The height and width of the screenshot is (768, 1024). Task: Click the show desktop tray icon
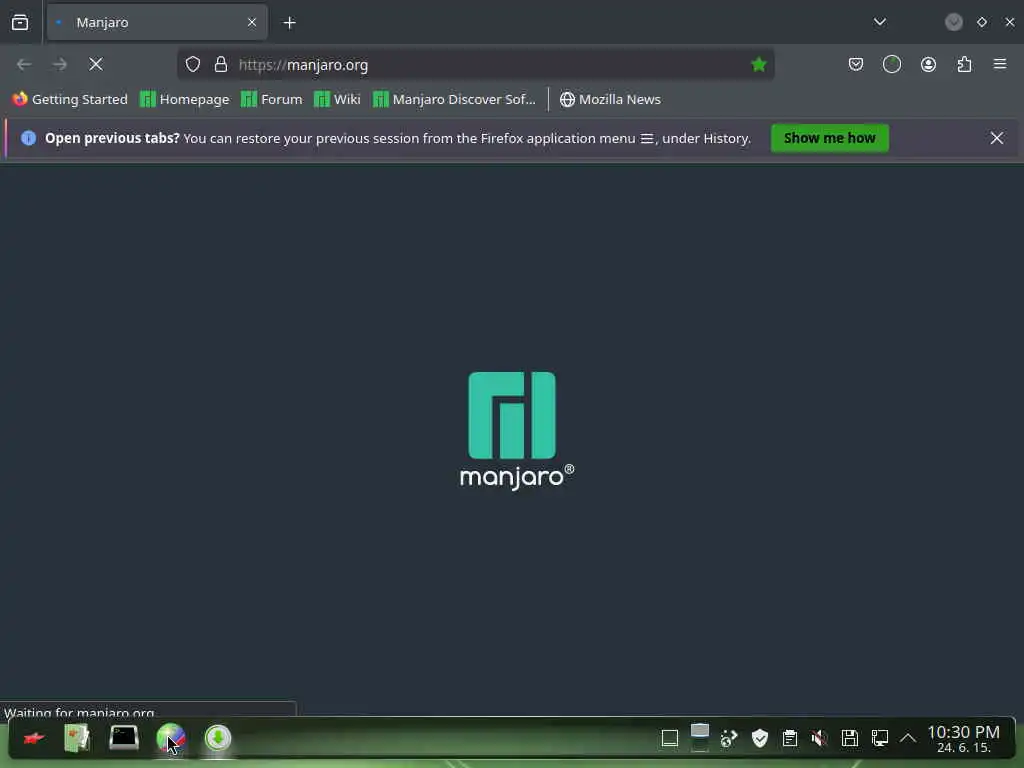670,739
